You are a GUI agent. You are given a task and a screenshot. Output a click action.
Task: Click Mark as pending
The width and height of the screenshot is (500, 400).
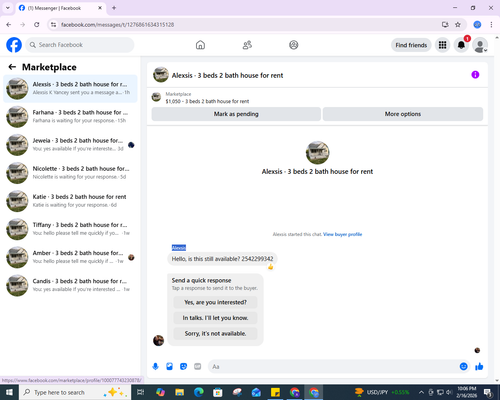pyautogui.click(x=236, y=114)
